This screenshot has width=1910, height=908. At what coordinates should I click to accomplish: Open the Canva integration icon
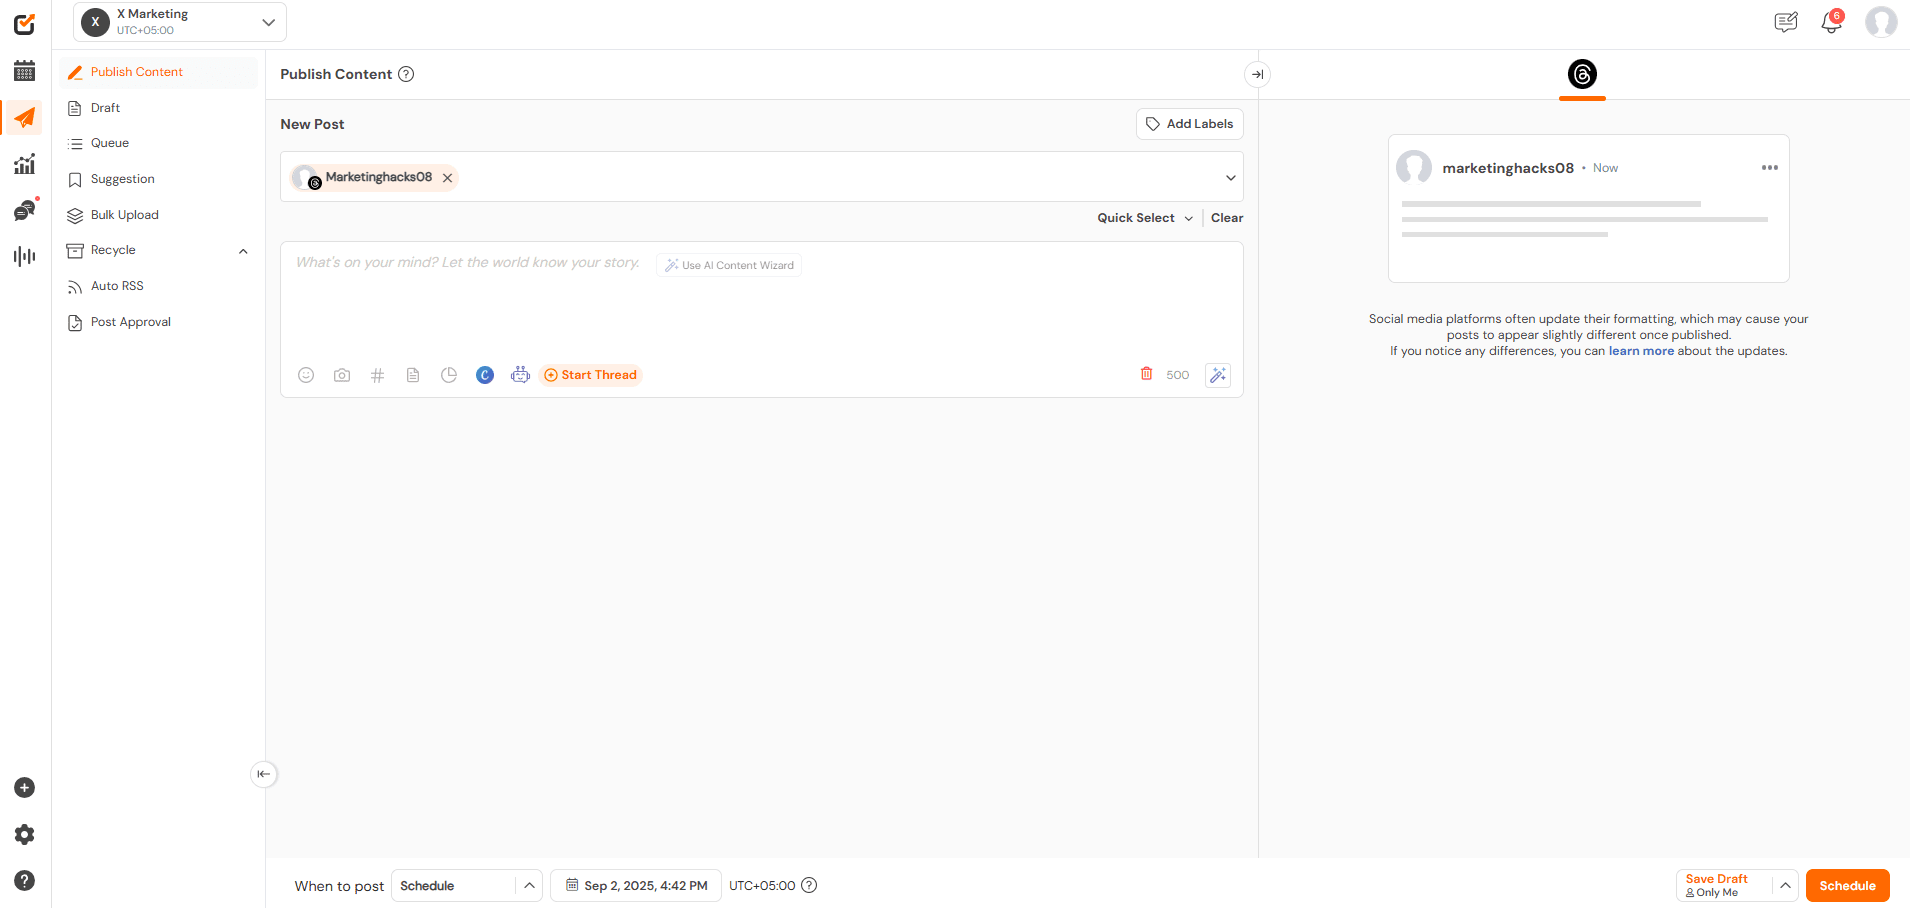click(485, 374)
